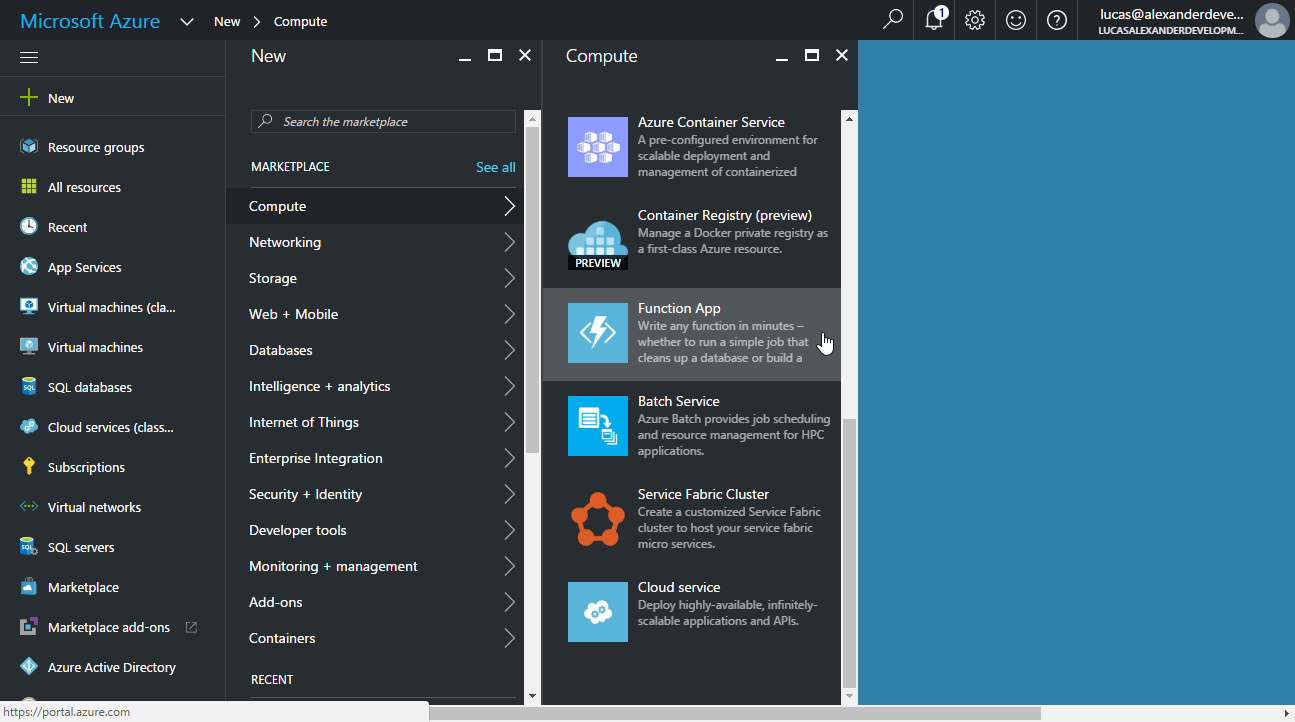Expand the Web + Mobile chevron
The width and height of the screenshot is (1295, 722).
click(510, 314)
